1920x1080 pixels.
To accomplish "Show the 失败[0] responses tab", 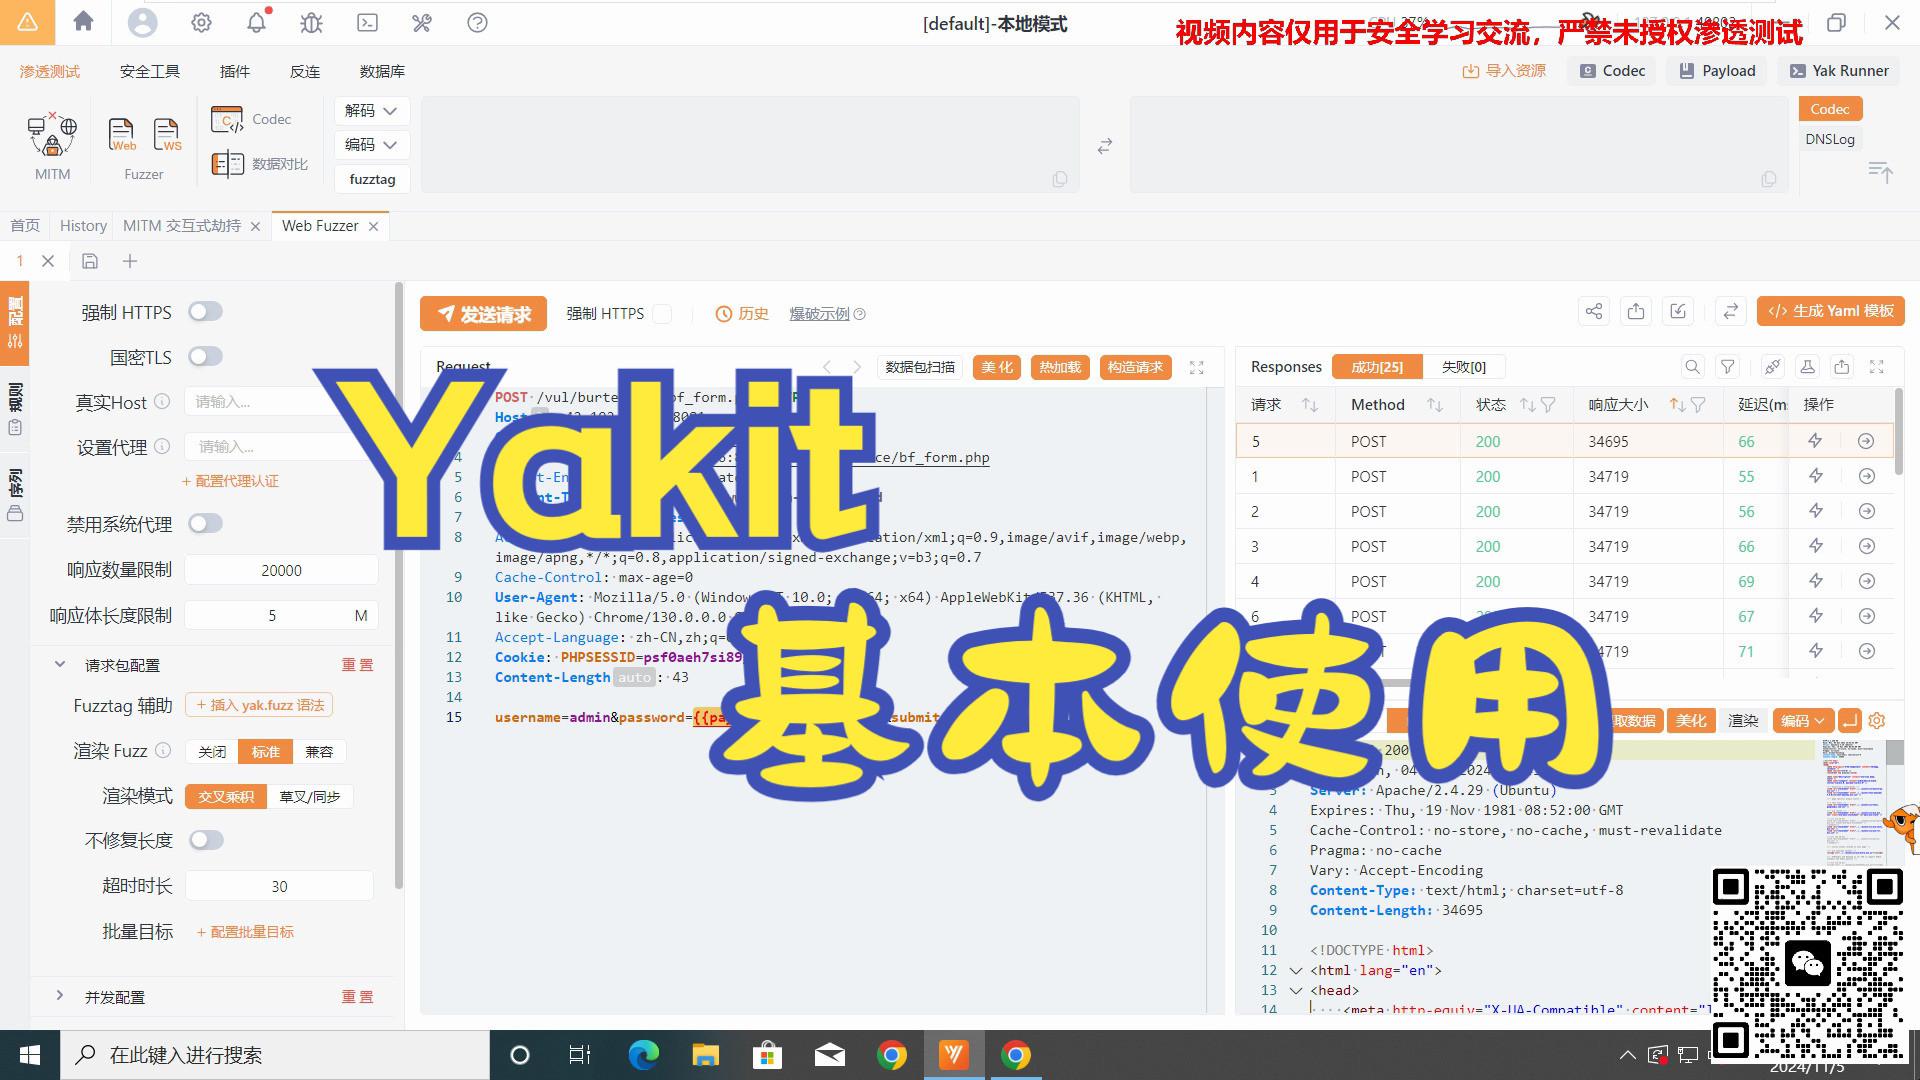I will 1464,367.
